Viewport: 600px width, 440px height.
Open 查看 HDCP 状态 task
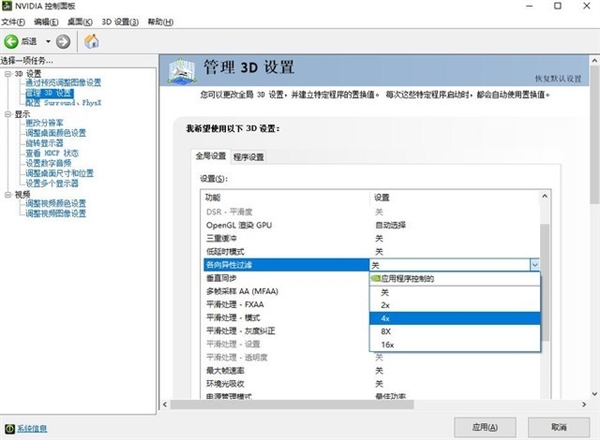coord(52,153)
